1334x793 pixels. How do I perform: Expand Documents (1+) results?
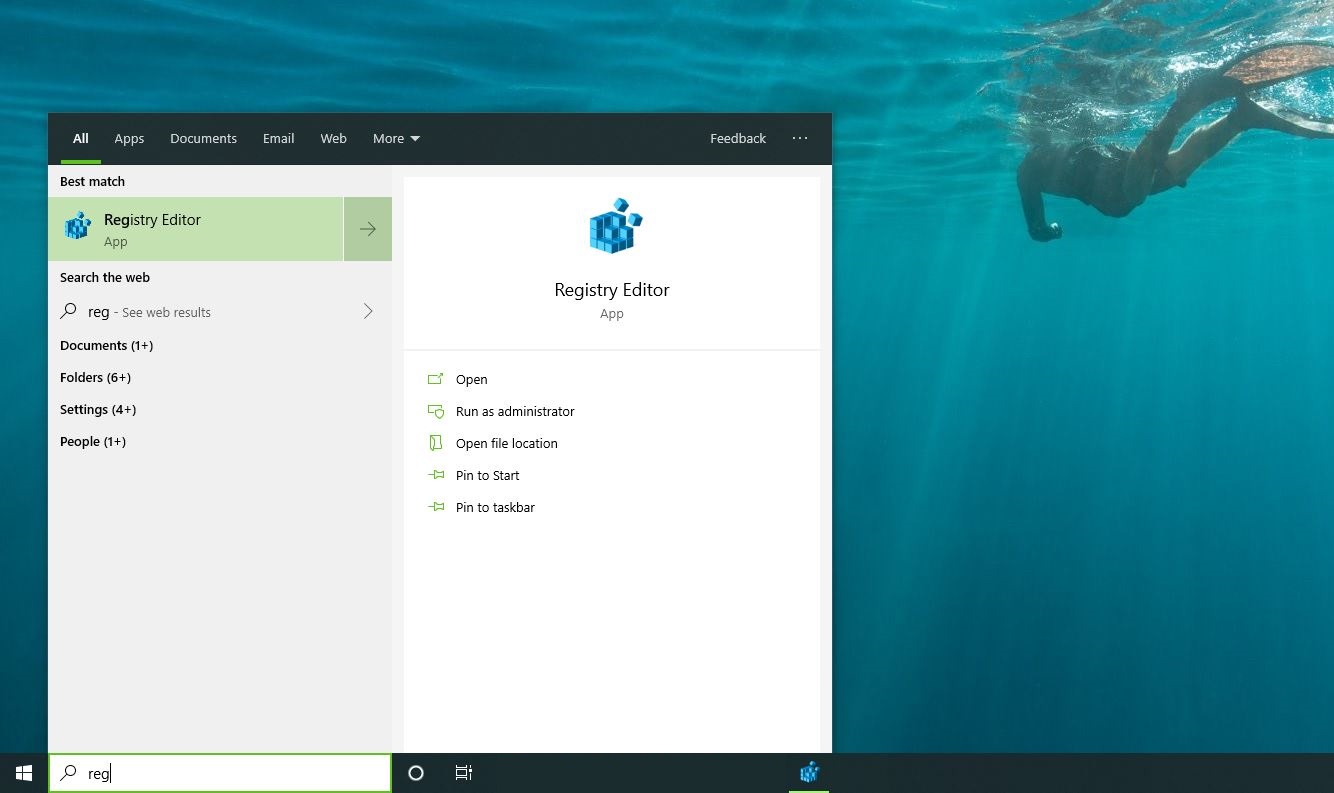coord(106,345)
